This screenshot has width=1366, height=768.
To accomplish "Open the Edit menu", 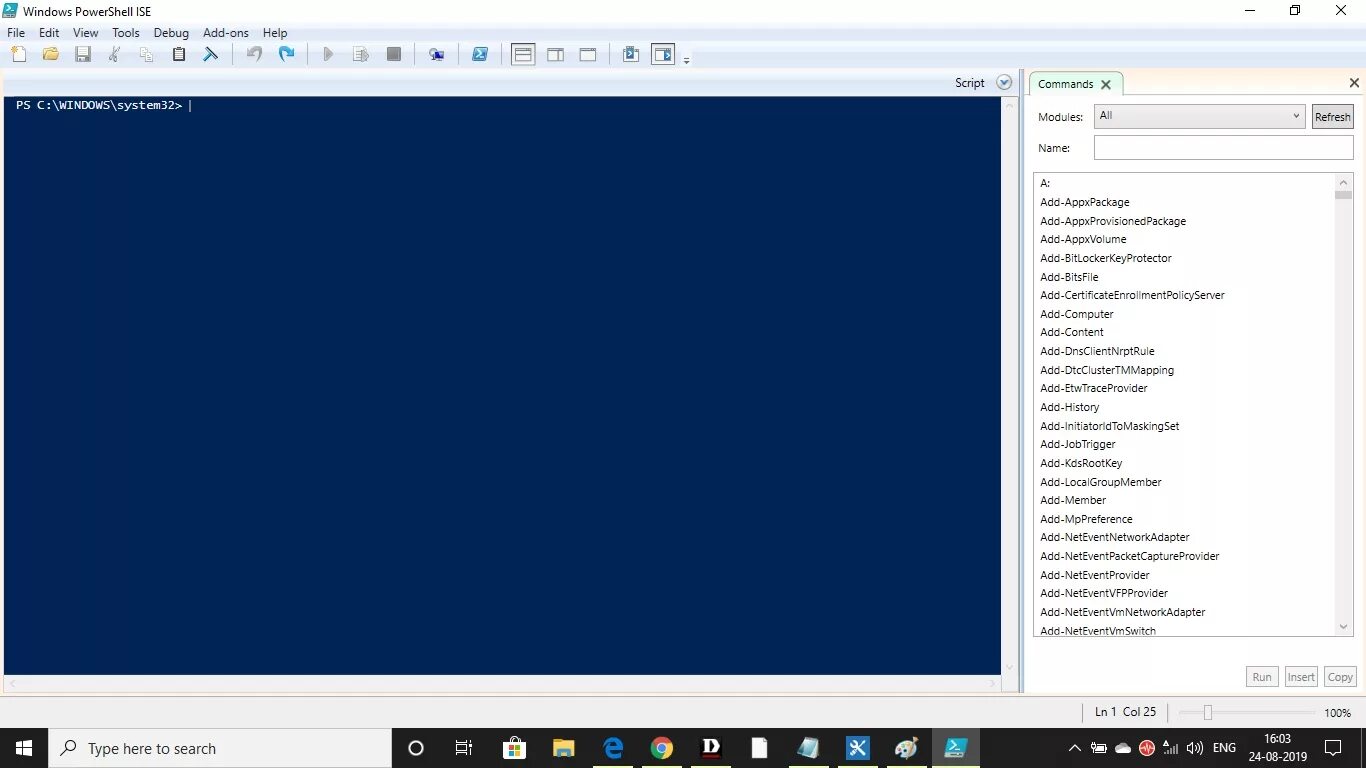I will pos(49,33).
